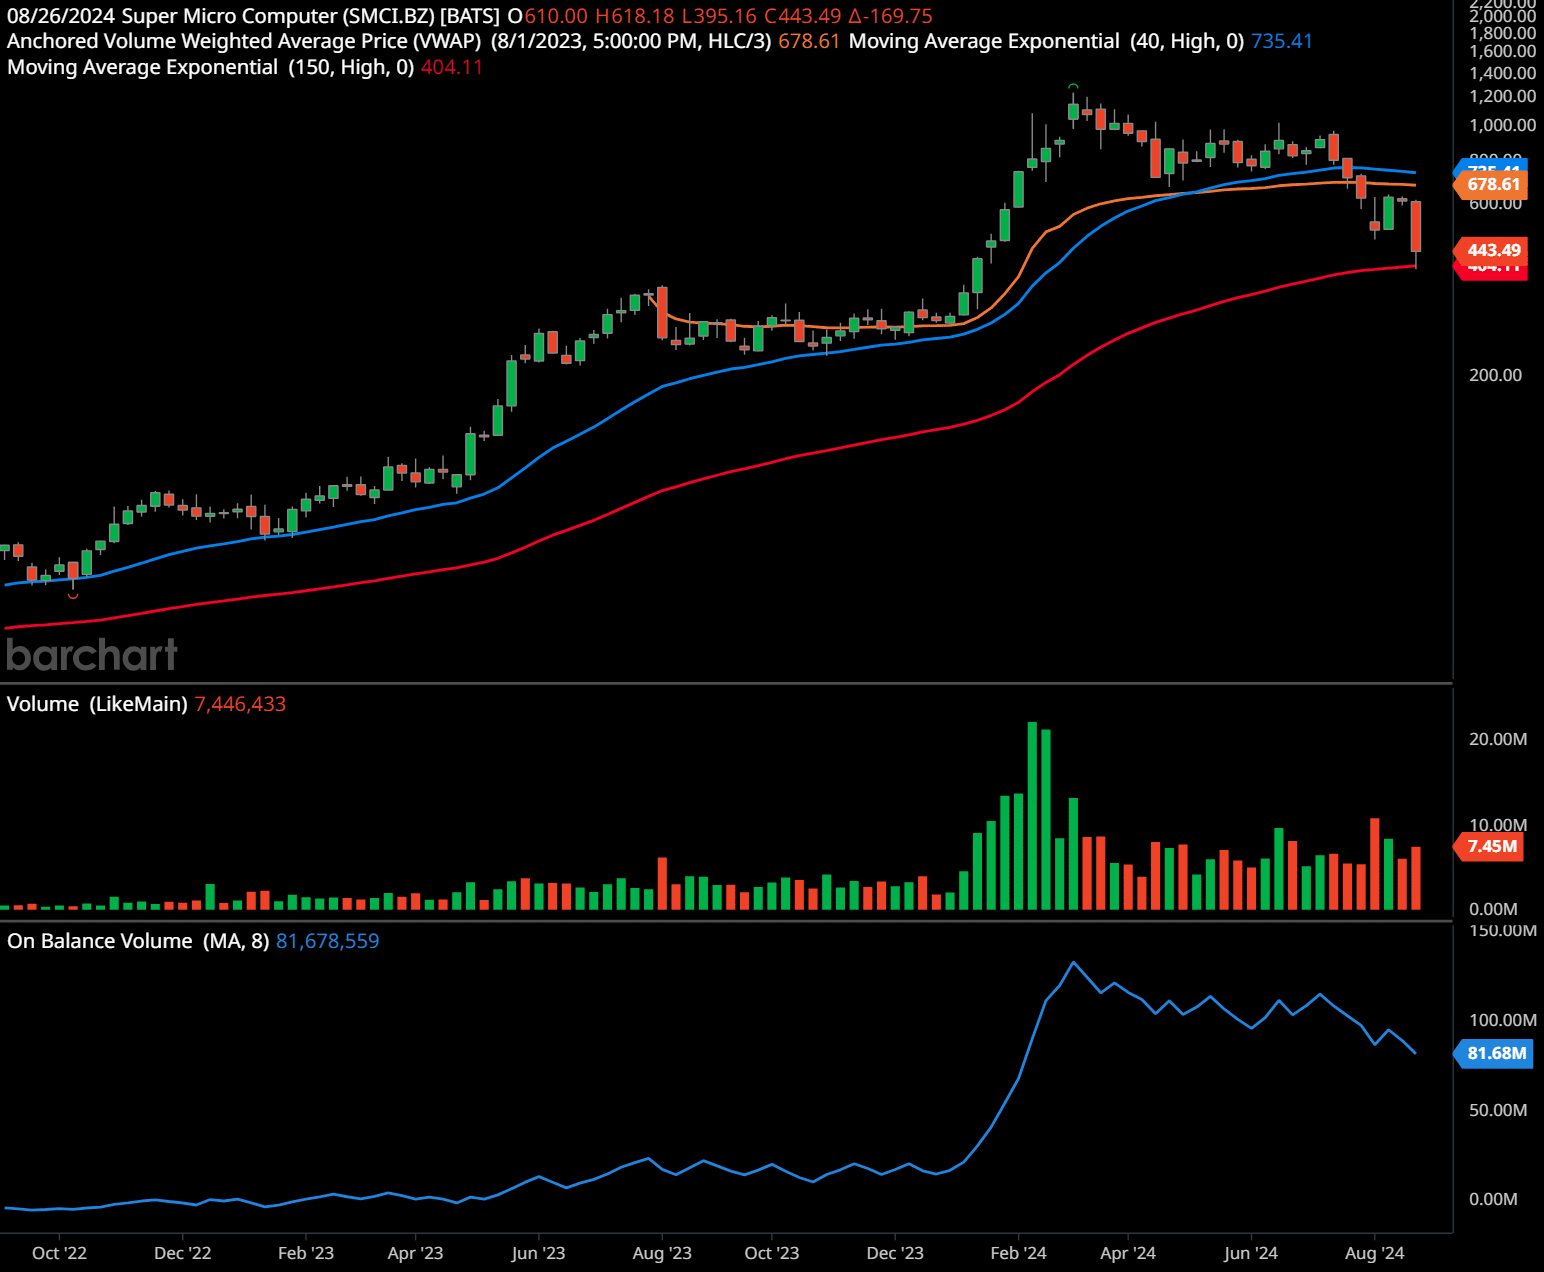This screenshot has width=1544, height=1272.
Task: Click the 81,678,559 OBV value
Action: [x=327, y=941]
